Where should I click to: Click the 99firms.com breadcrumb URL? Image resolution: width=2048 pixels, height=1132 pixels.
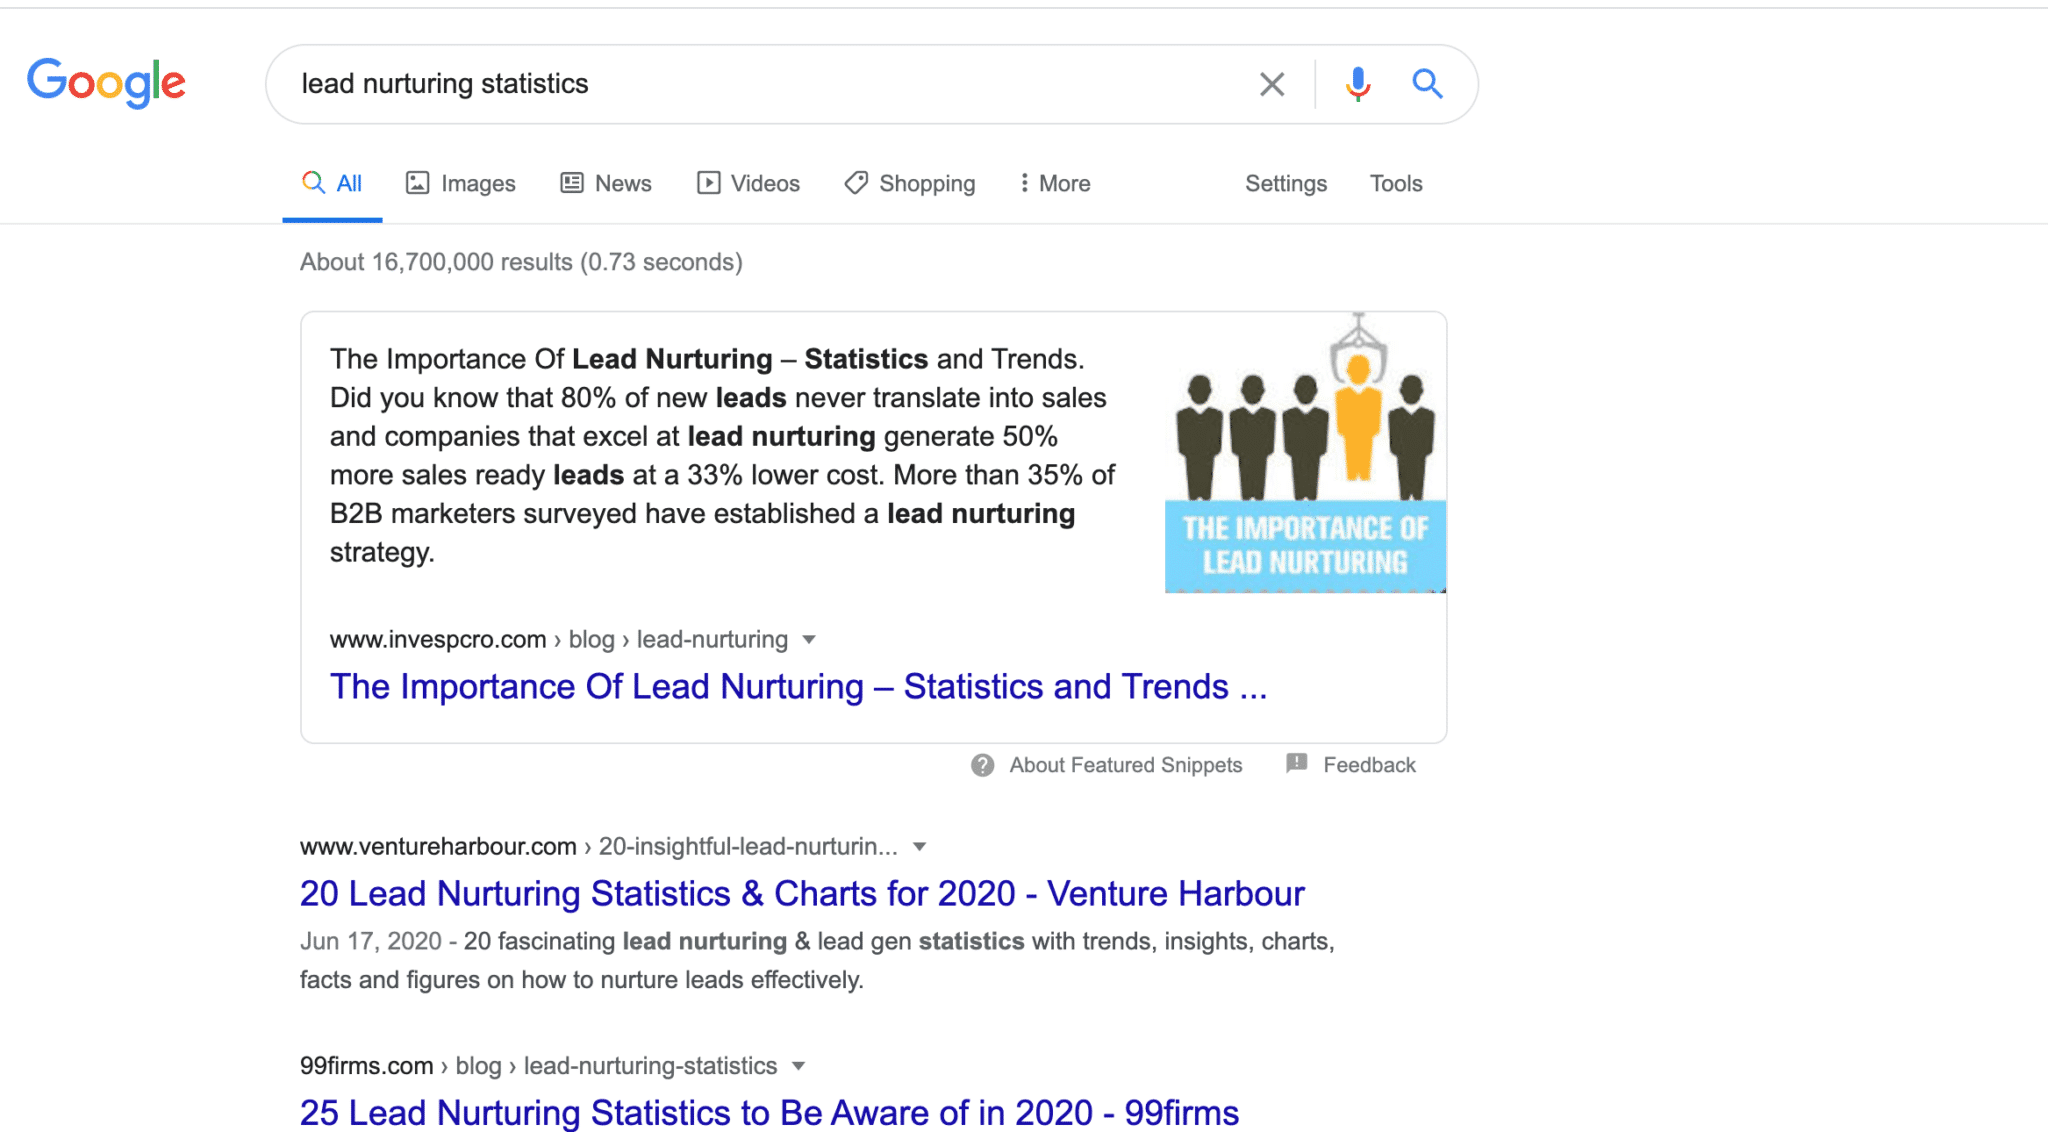(x=366, y=1065)
